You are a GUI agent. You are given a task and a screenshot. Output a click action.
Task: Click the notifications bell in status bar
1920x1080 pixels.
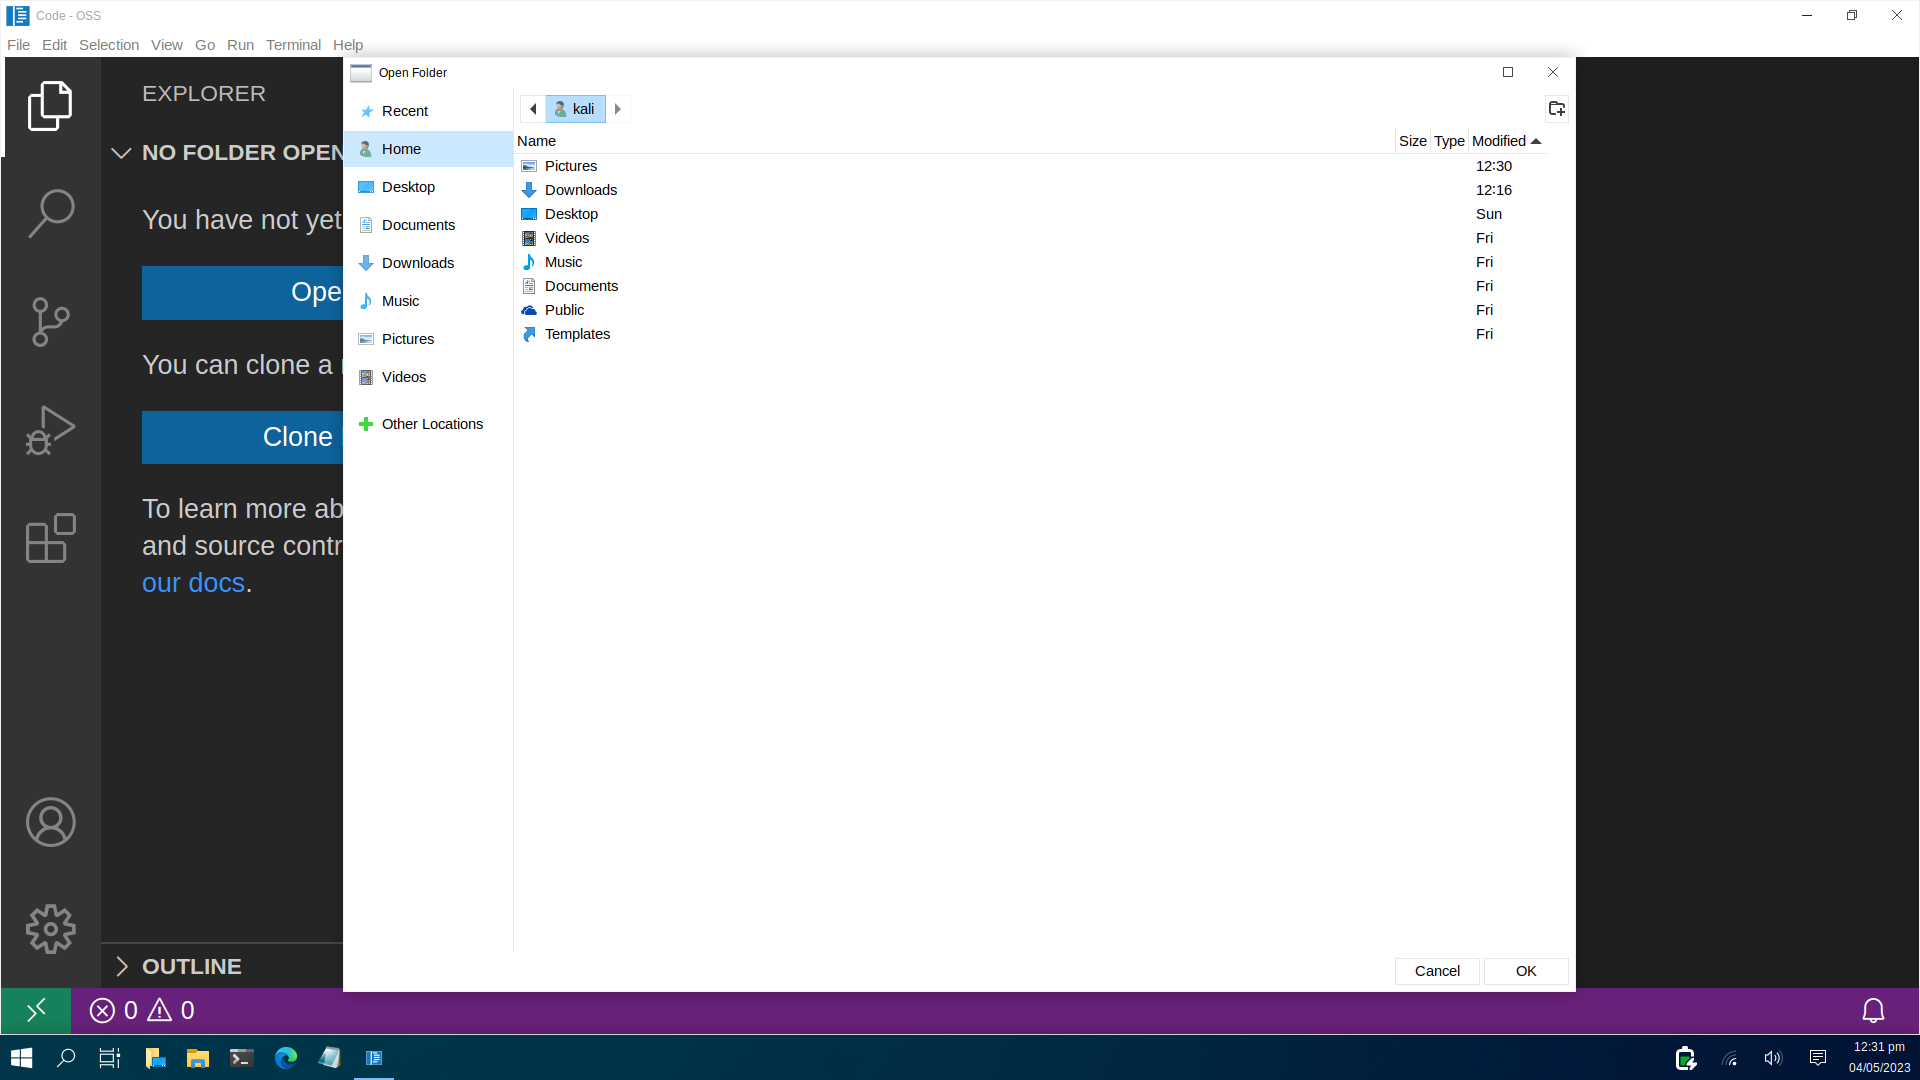tap(1873, 1011)
